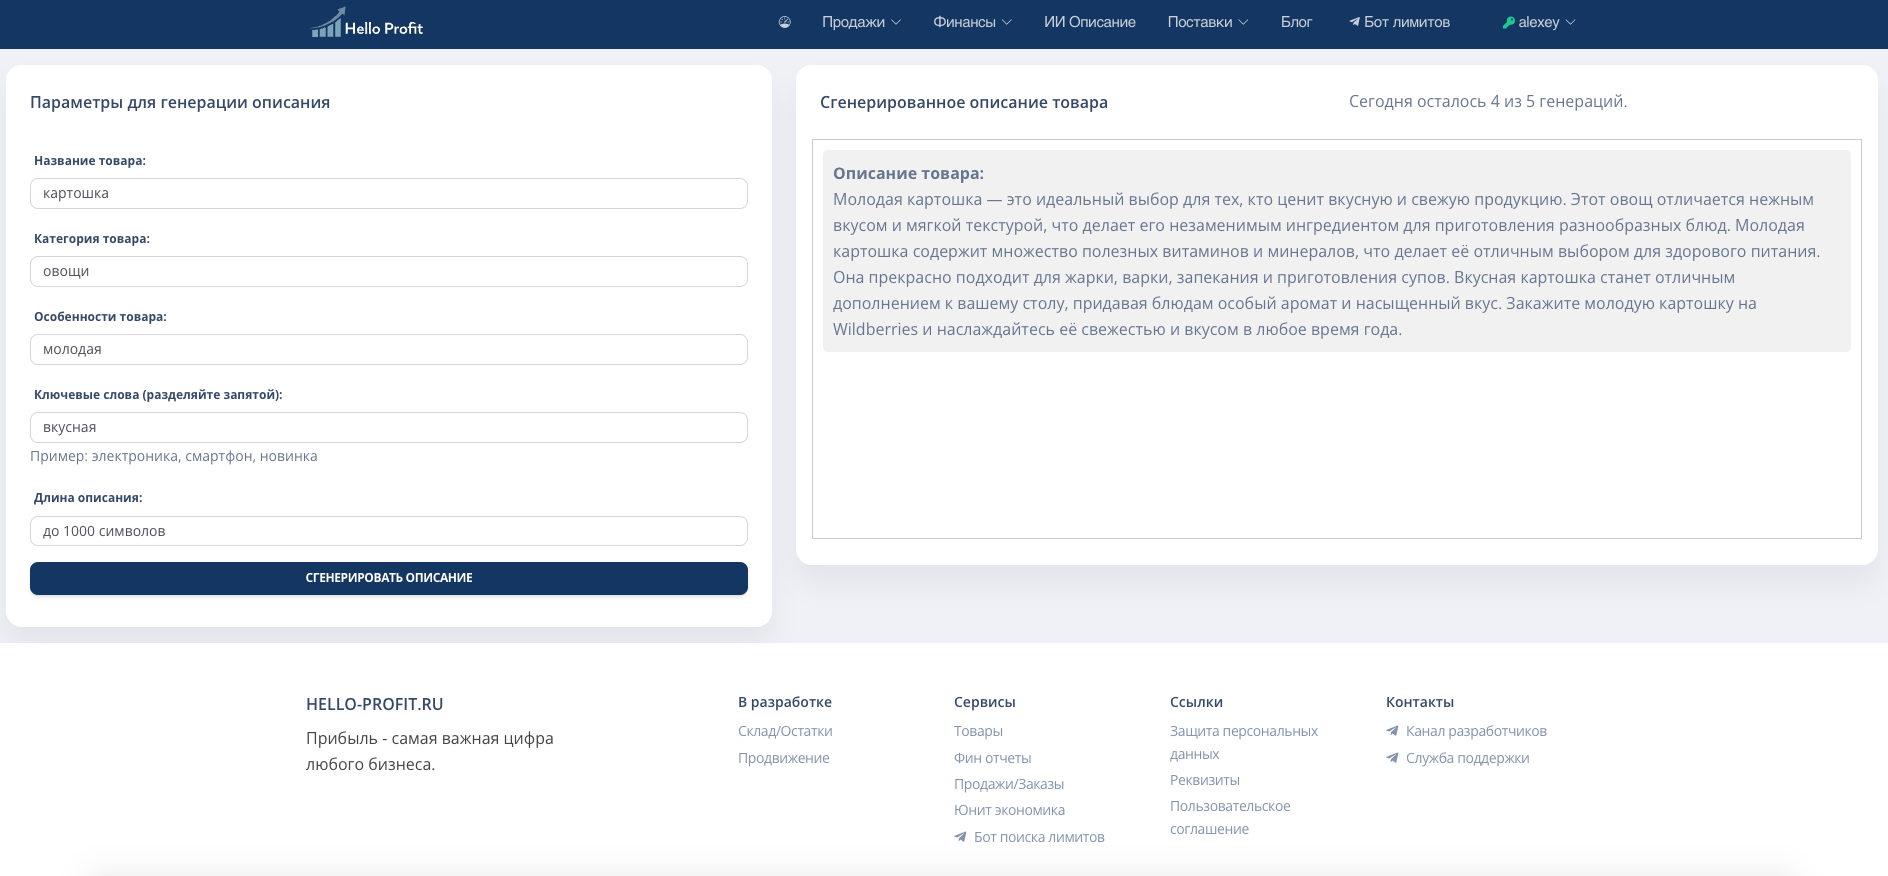Click the Описание товара heading
The image size is (1888, 876).
[908, 173]
